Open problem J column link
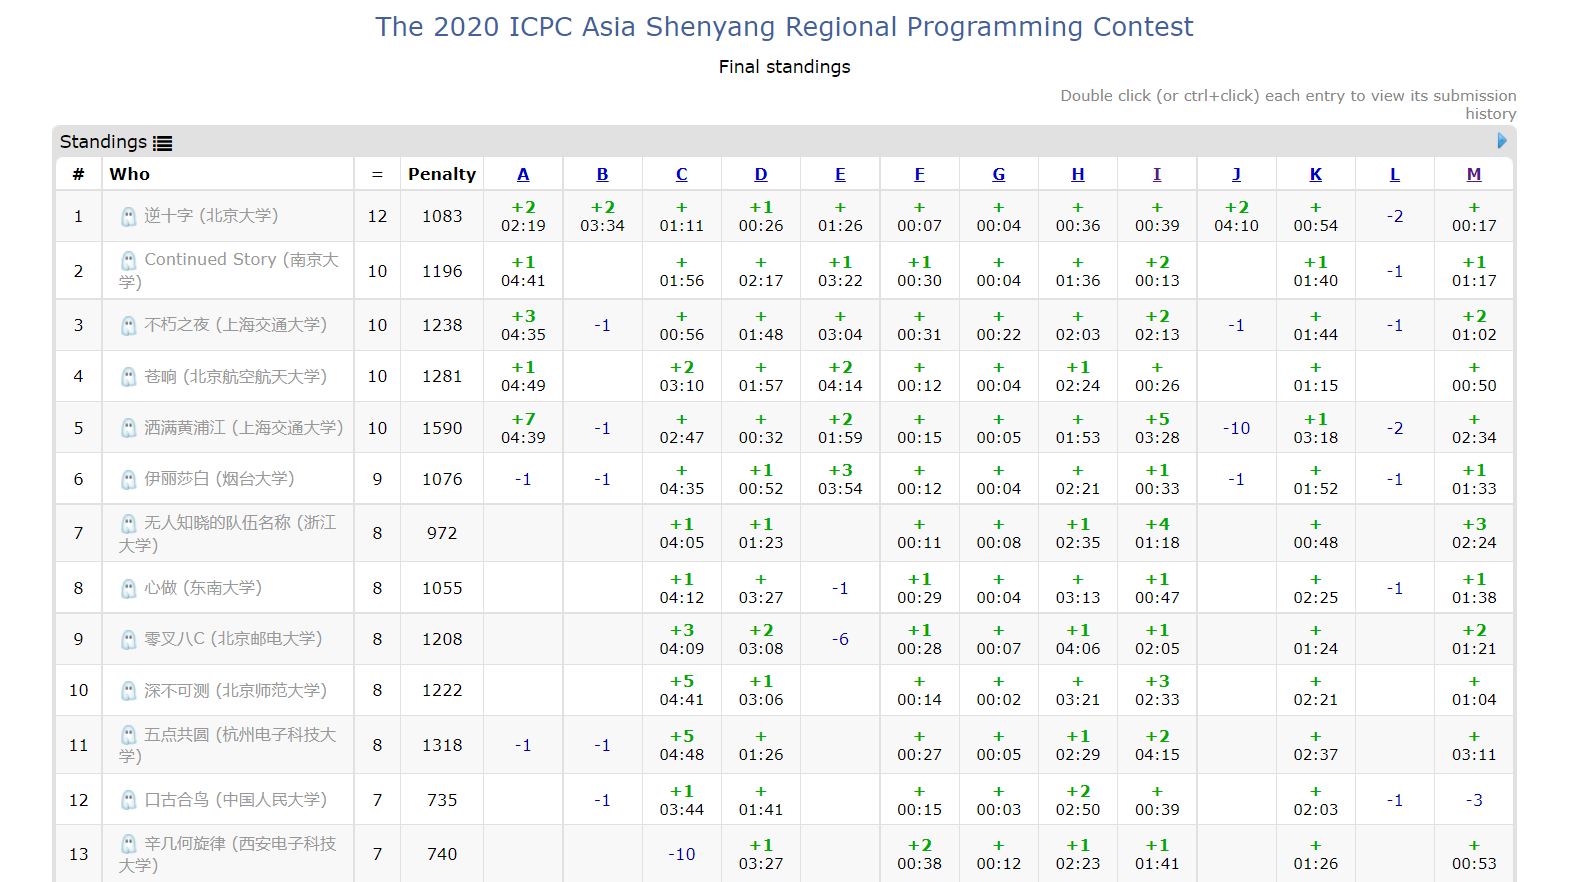1583x882 pixels. click(x=1236, y=174)
